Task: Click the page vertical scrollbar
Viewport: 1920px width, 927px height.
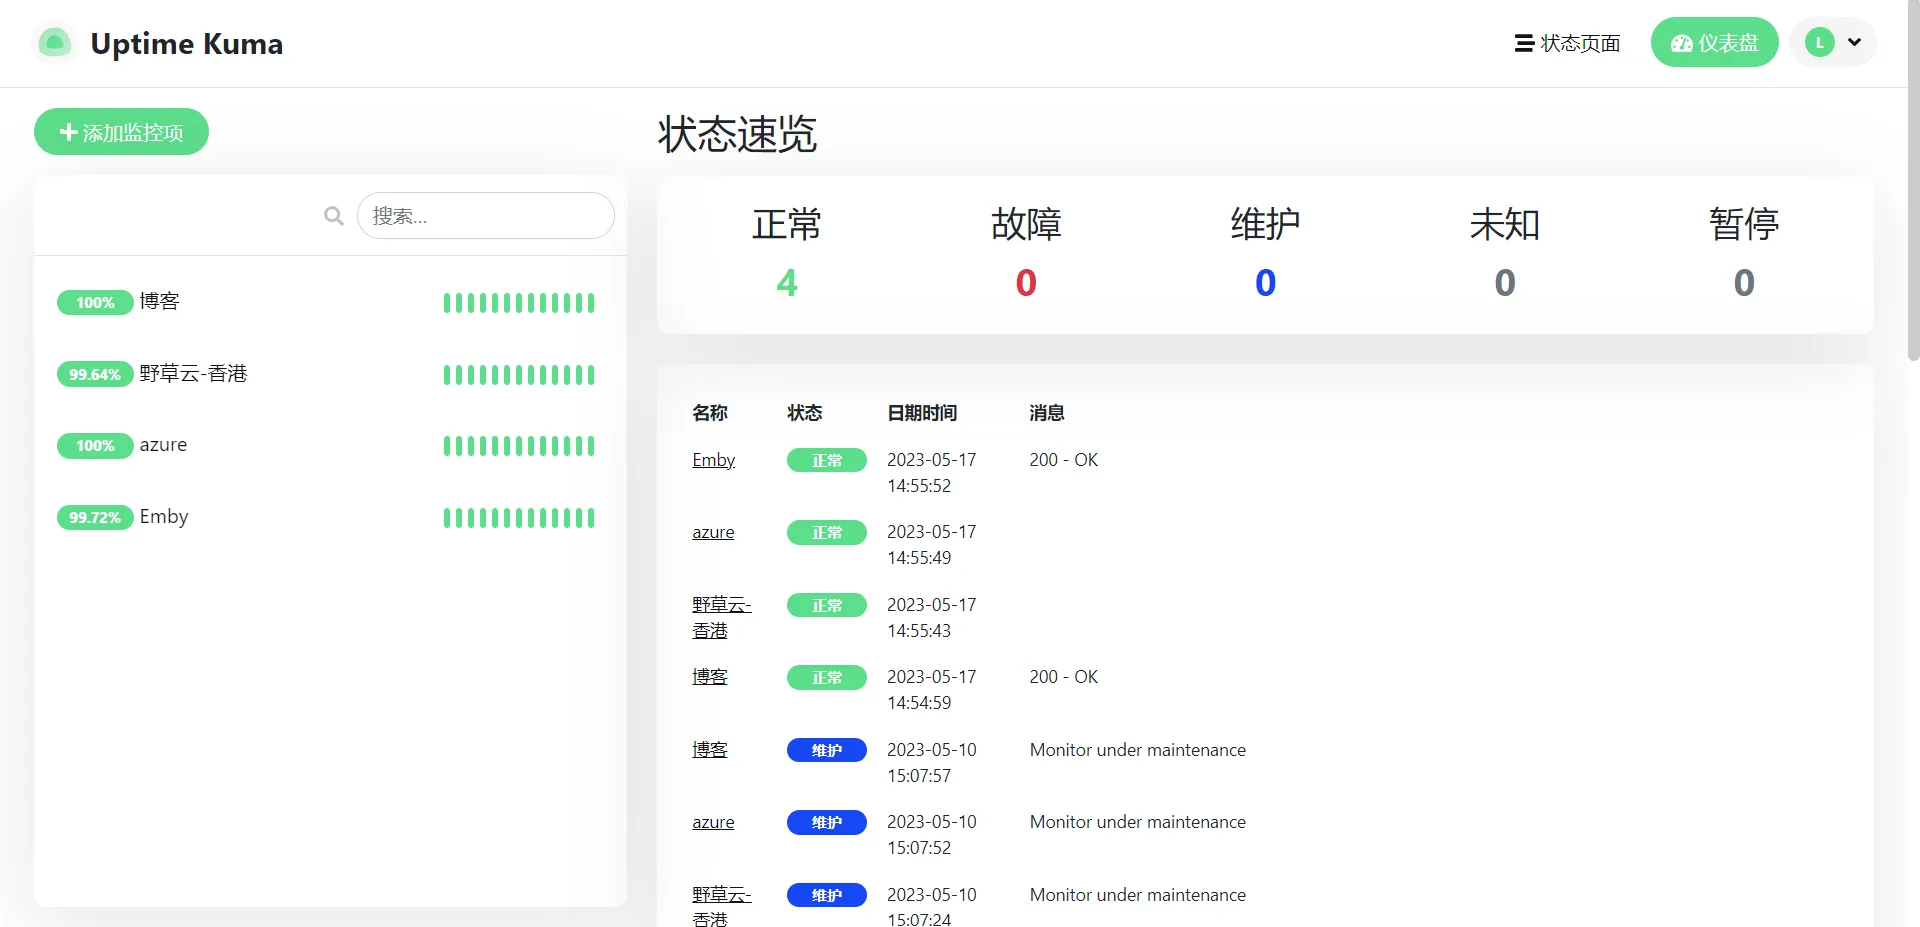Action: pos(1913,180)
